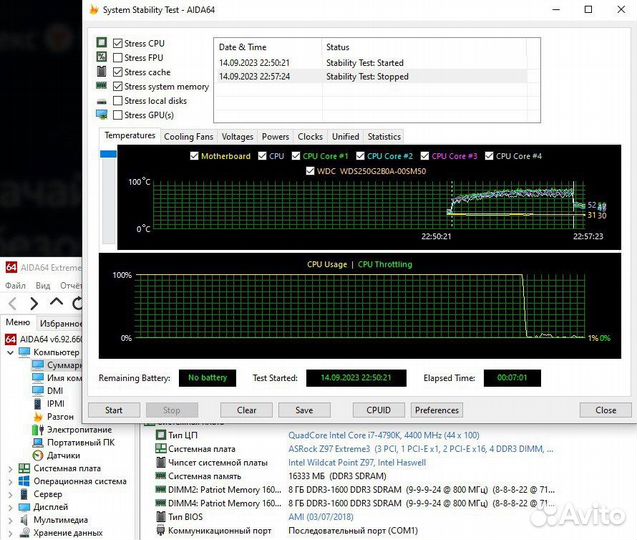Viewport: 637px width, 540px height.
Task: Select the Stability Test: Stopped log row
Action: (x=372, y=76)
